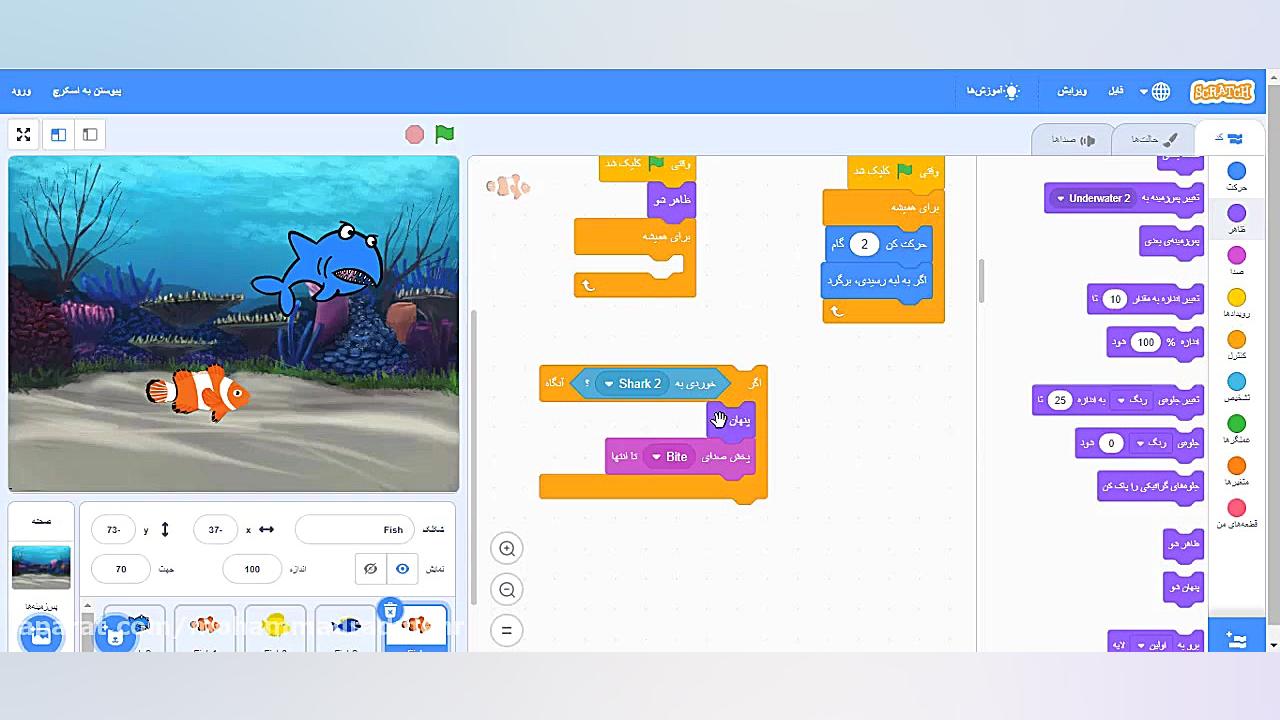This screenshot has height=720, width=1280.
Task: Switch to the صداها (Sounds) tab
Action: click(x=1072, y=139)
